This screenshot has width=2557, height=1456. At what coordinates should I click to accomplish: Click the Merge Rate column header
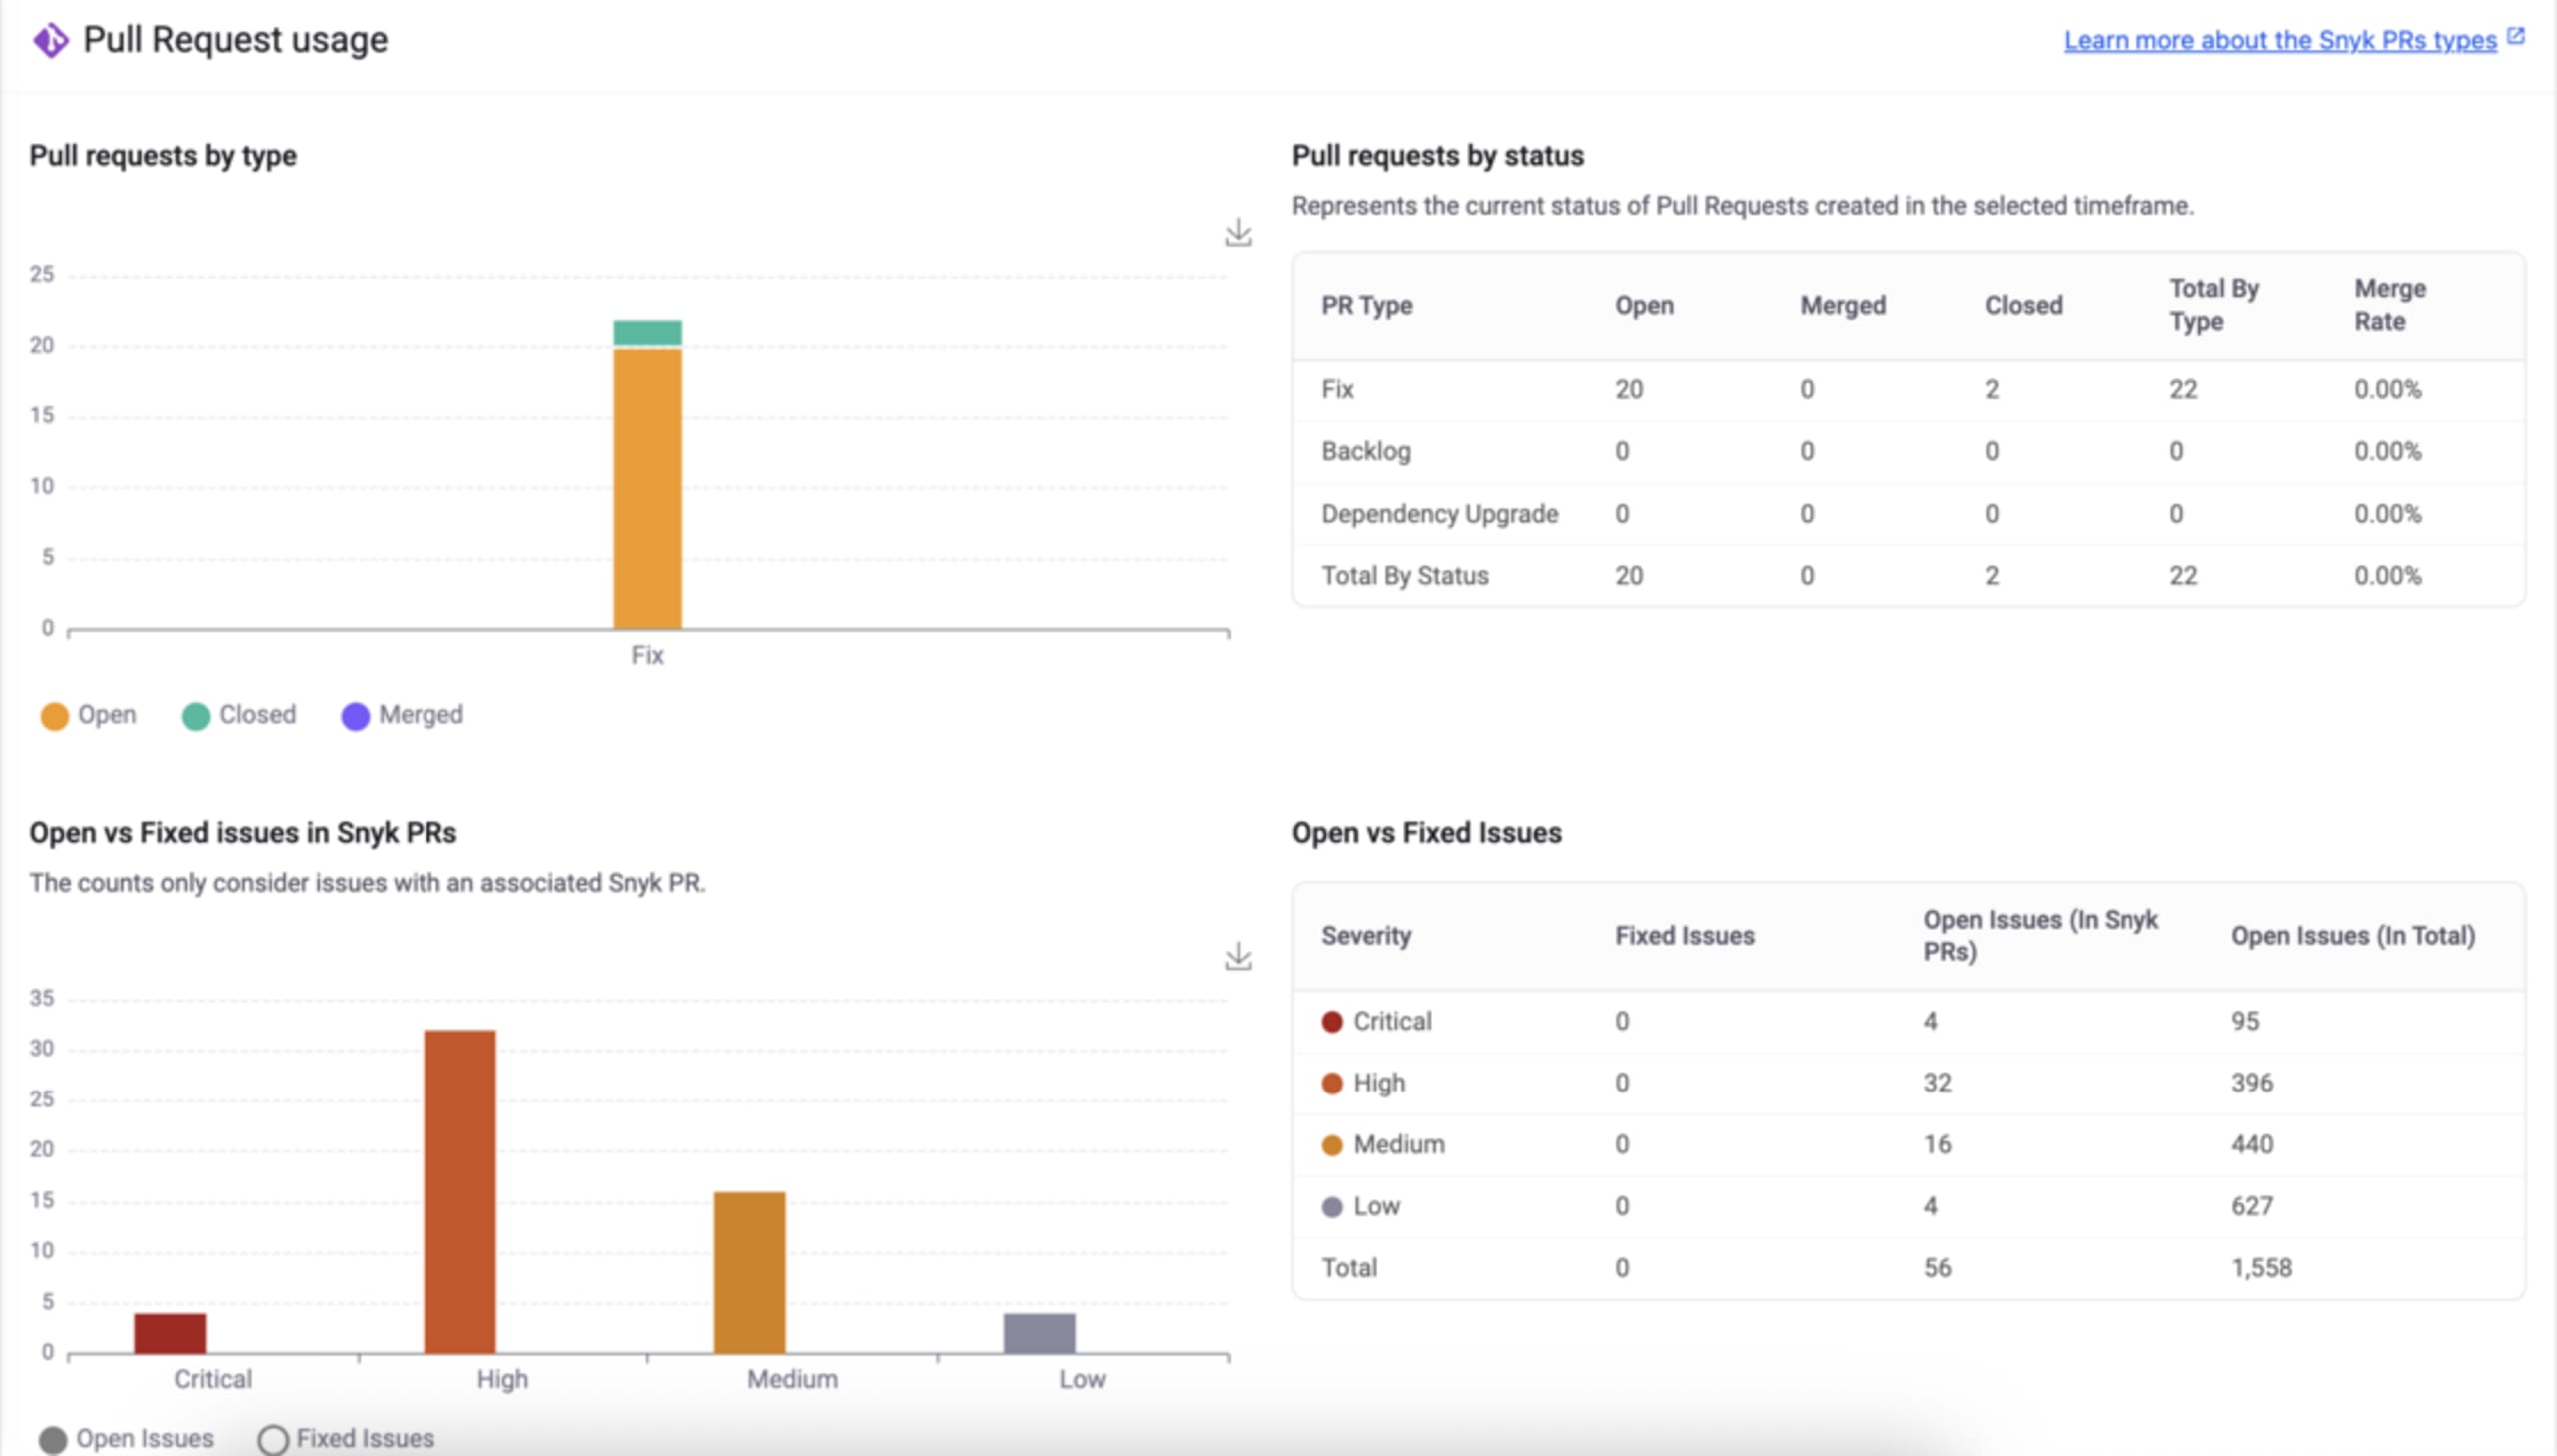point(2390,305)
